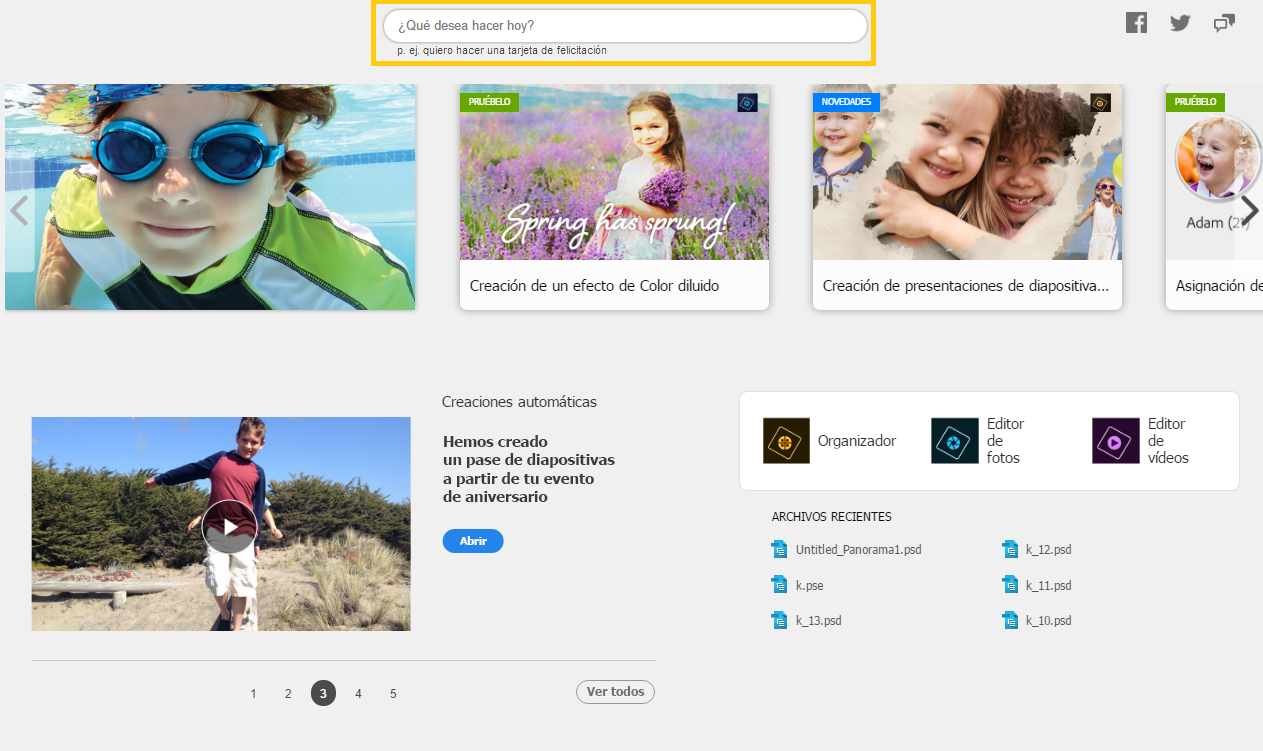Click the Ver todos button
The height and width of the screenshot is (751, 1263).
tap(615, 692)
